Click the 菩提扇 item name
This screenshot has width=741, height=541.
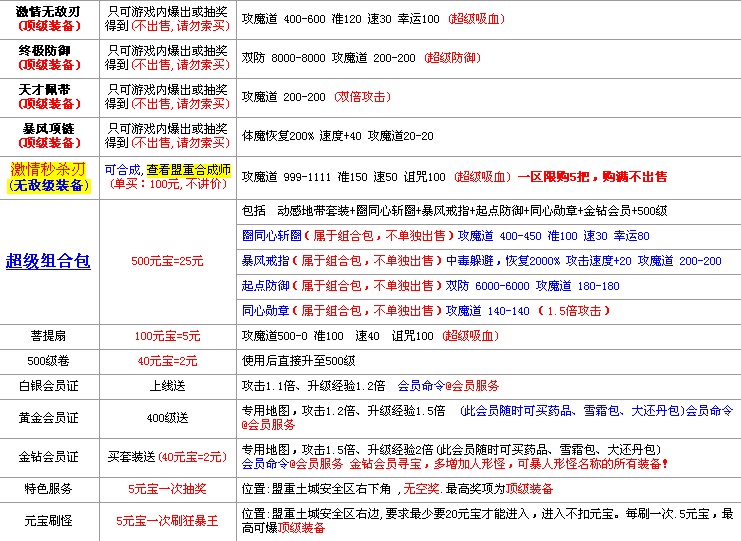[49, 336]
